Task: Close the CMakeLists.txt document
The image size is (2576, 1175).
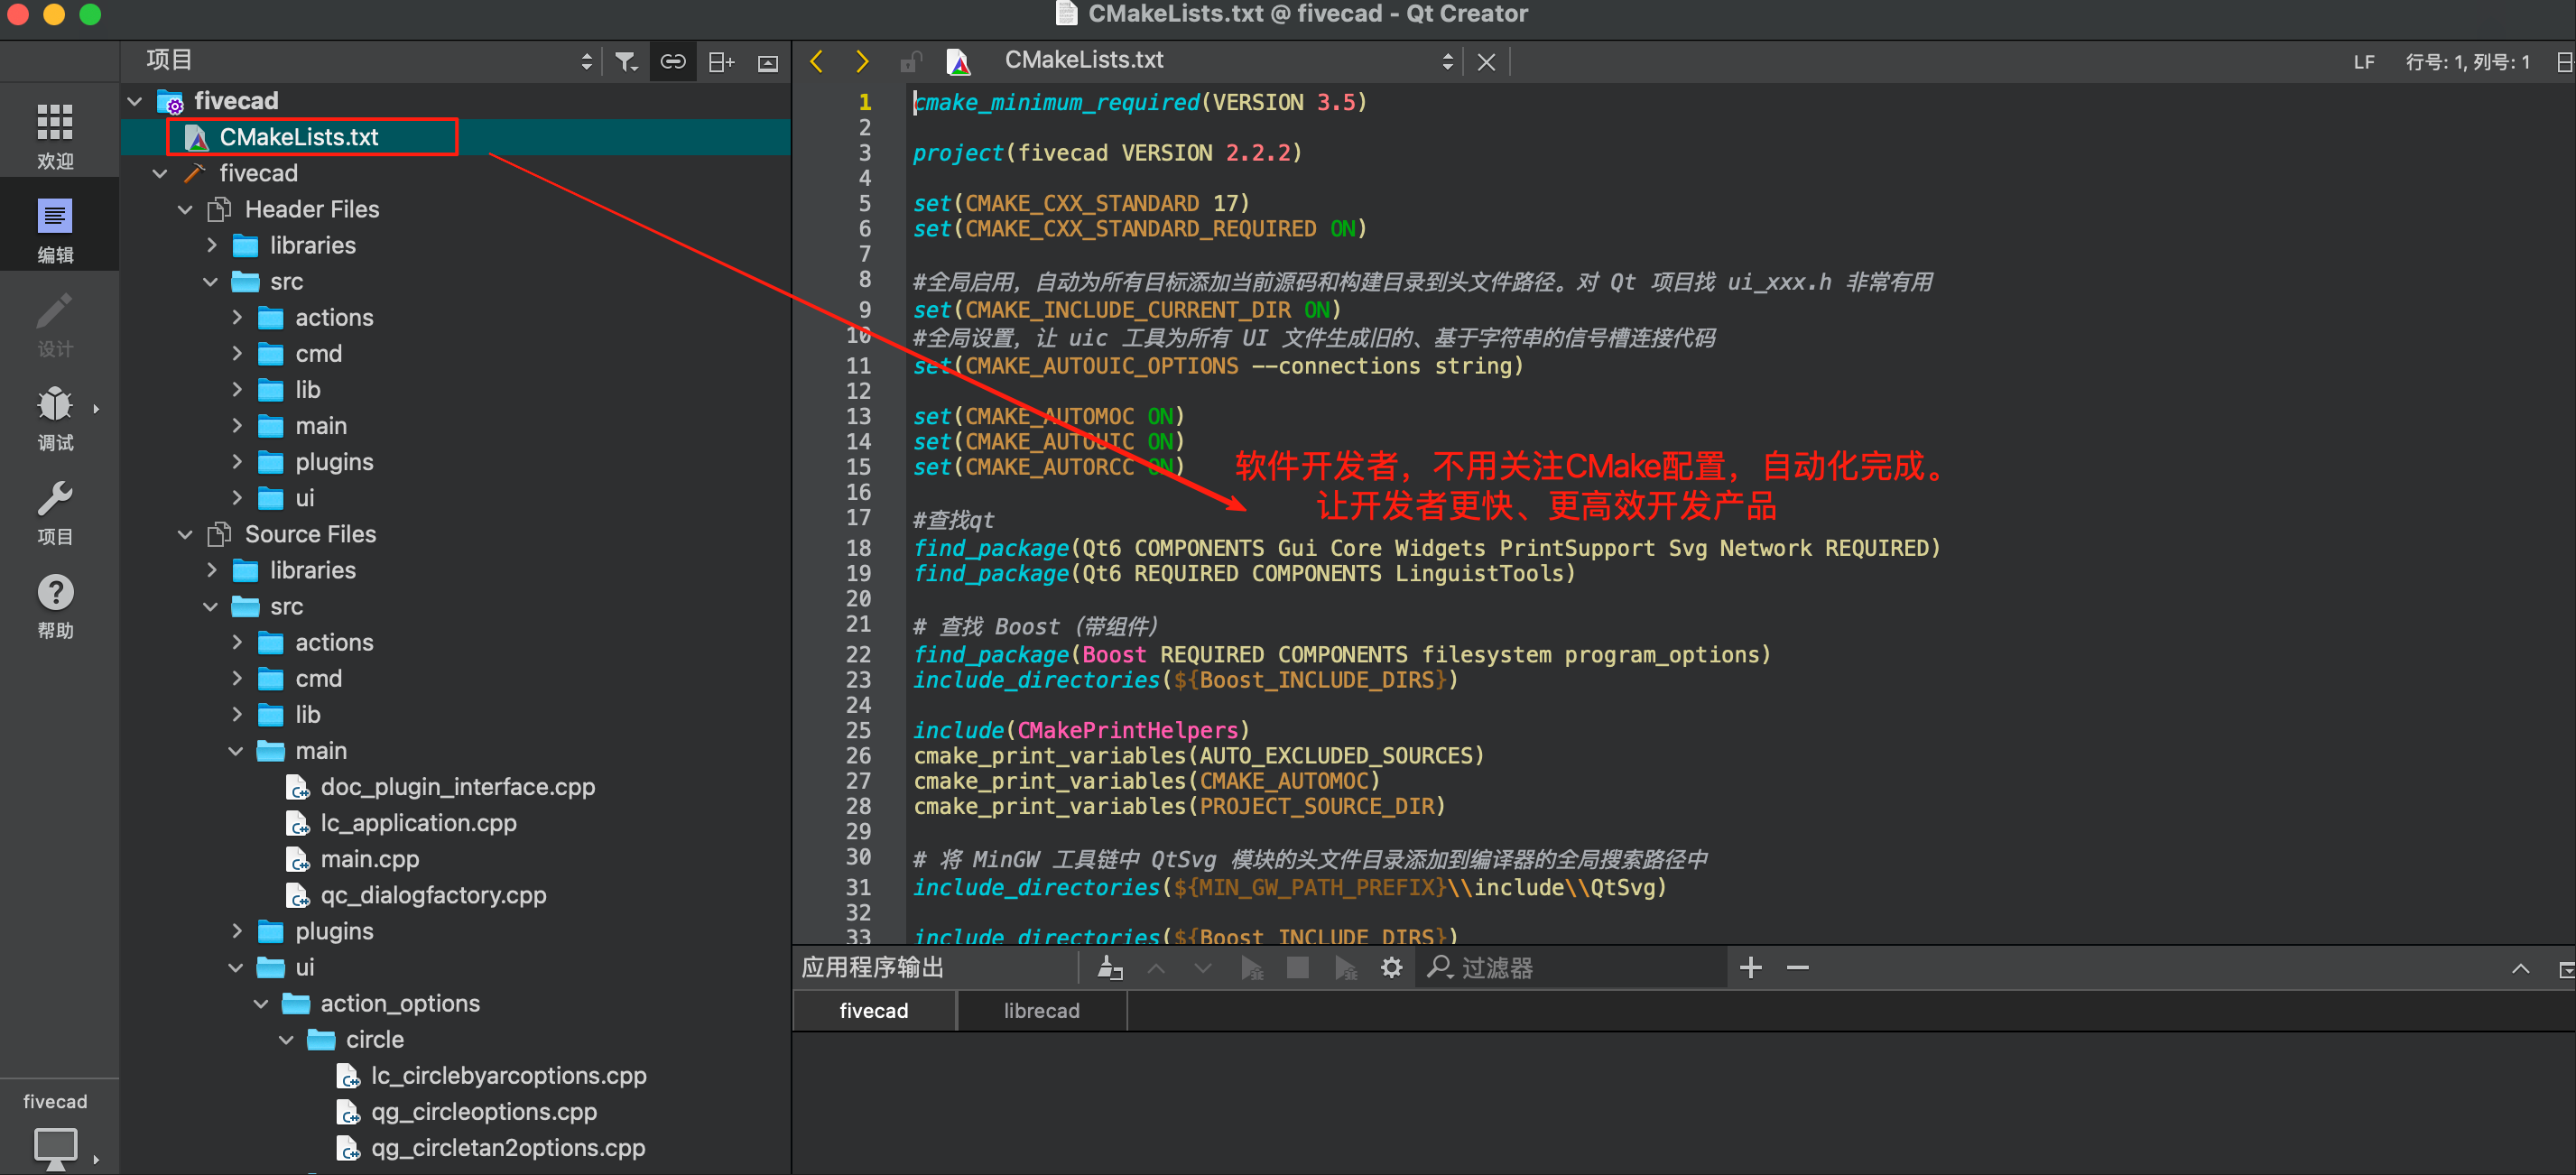Action: [x=1486, y=62]
